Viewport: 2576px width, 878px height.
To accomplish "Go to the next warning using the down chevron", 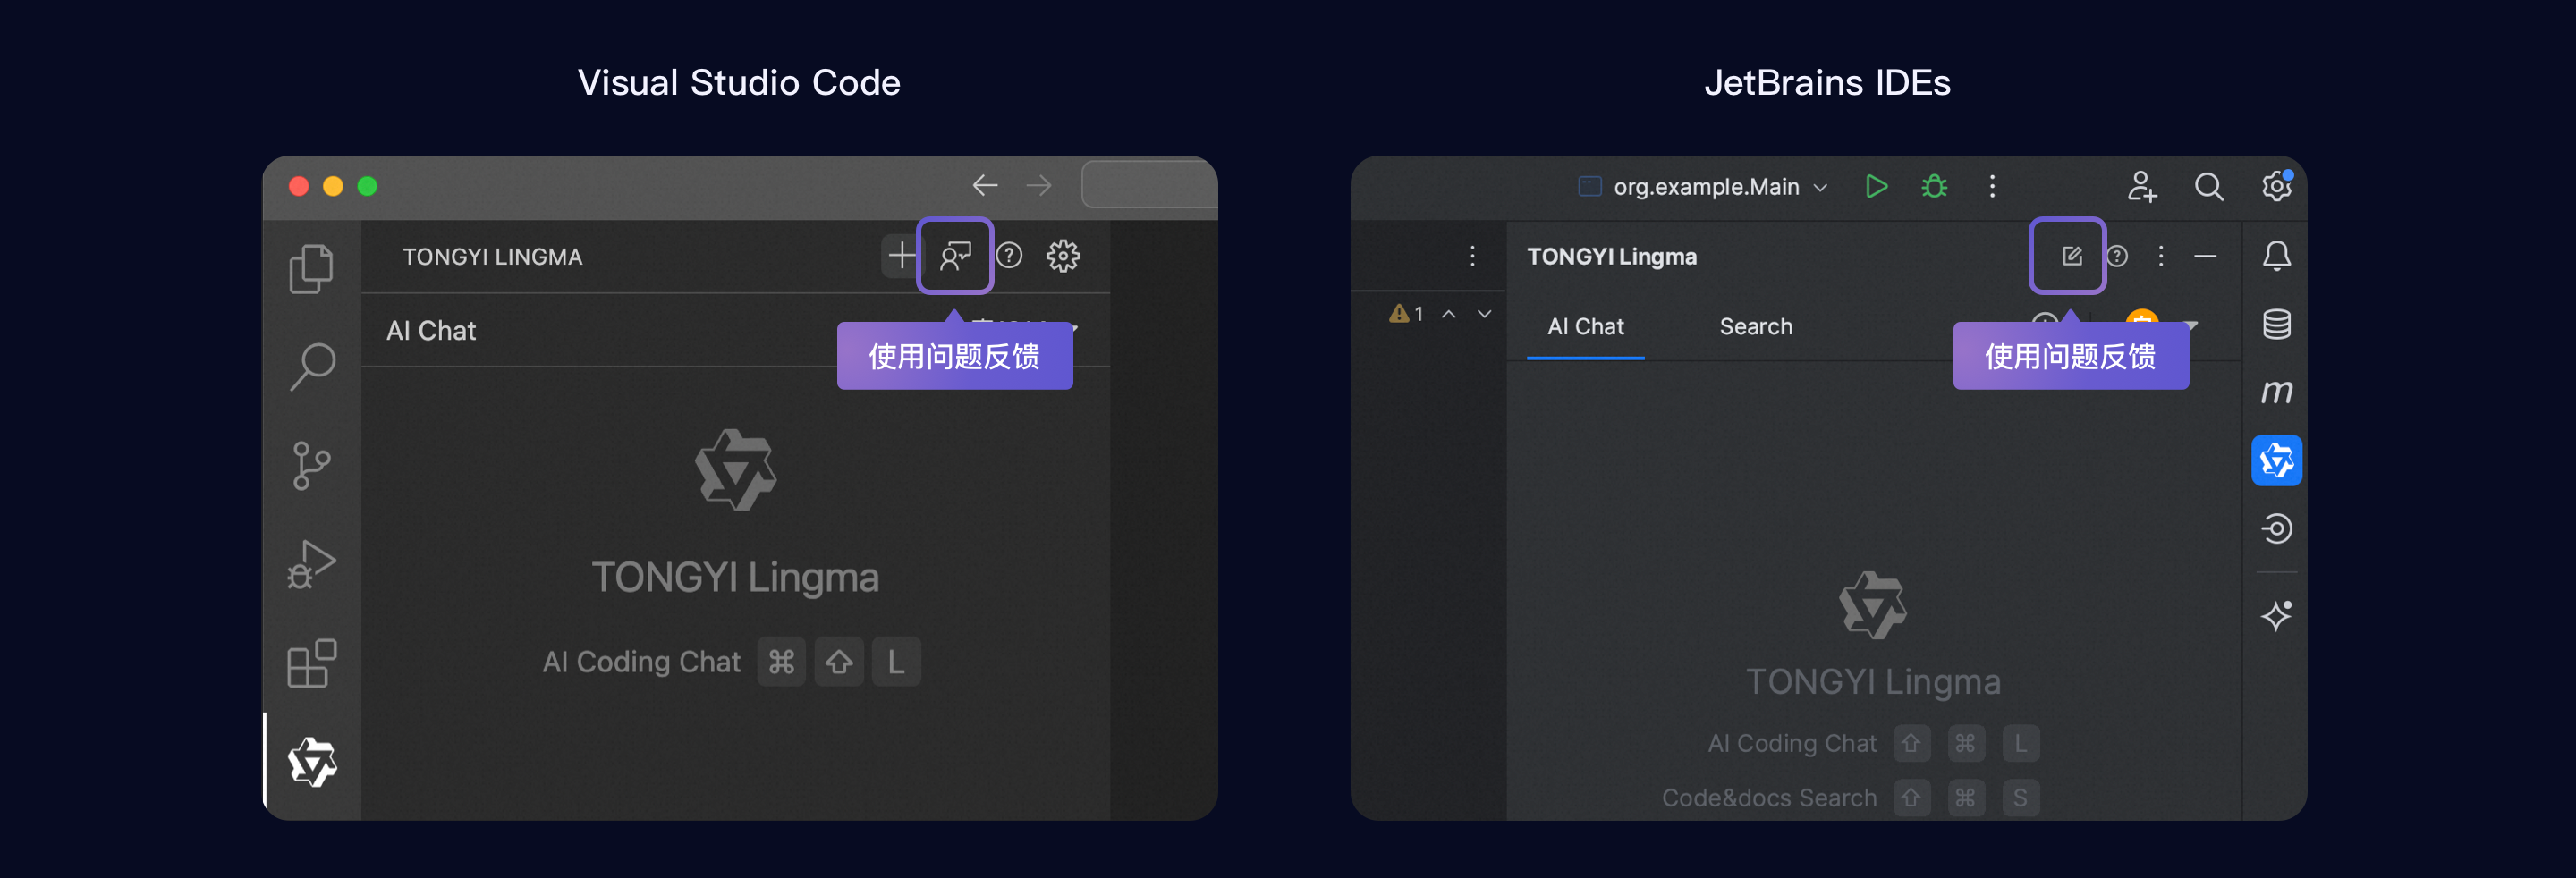I will tap(1484, 314).
